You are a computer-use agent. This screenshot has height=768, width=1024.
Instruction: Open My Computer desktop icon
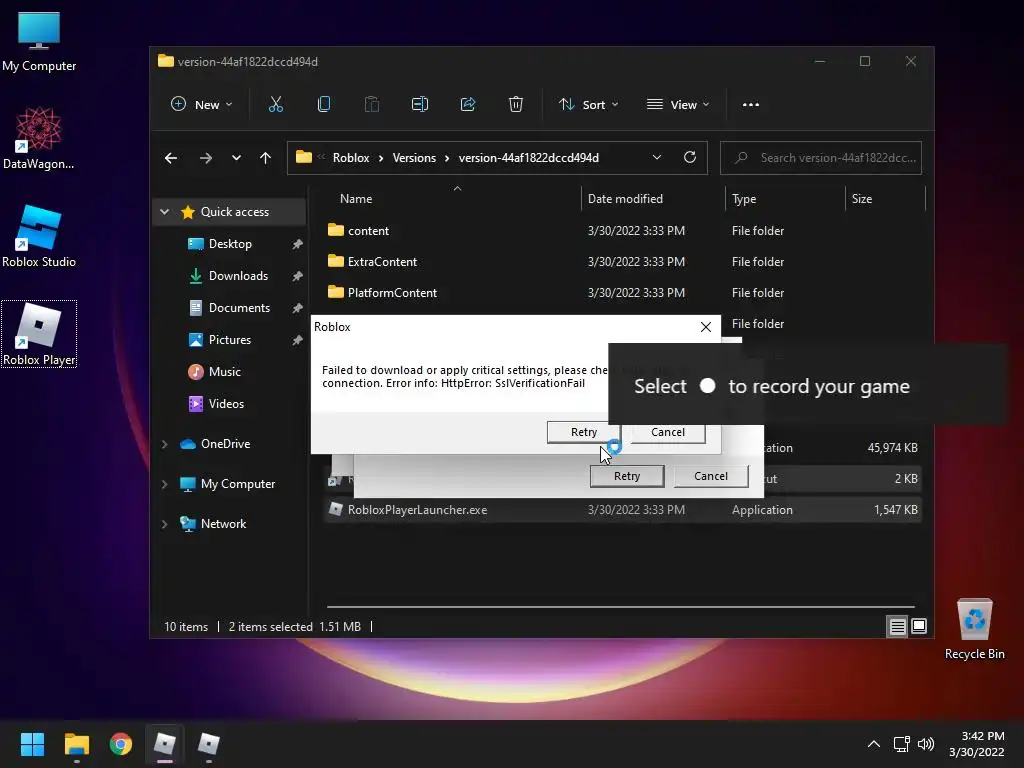coord(39,40)
